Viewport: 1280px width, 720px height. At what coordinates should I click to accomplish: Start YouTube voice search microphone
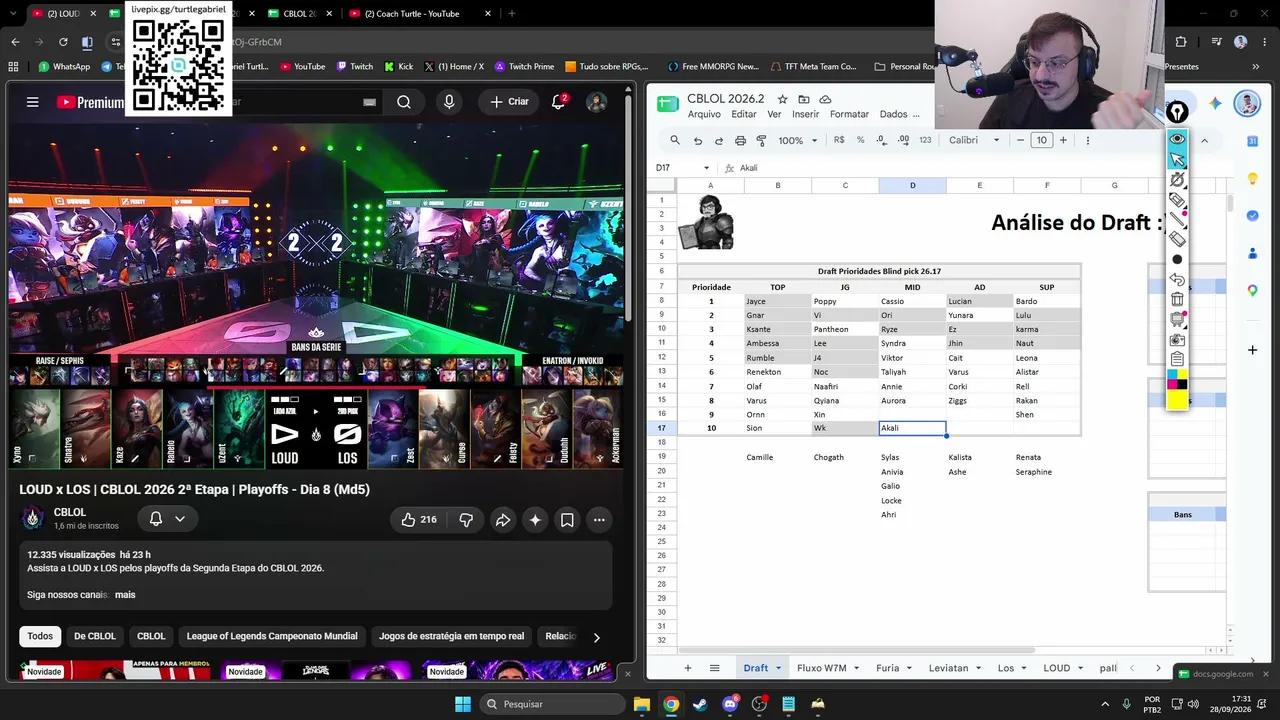(449, 102)
